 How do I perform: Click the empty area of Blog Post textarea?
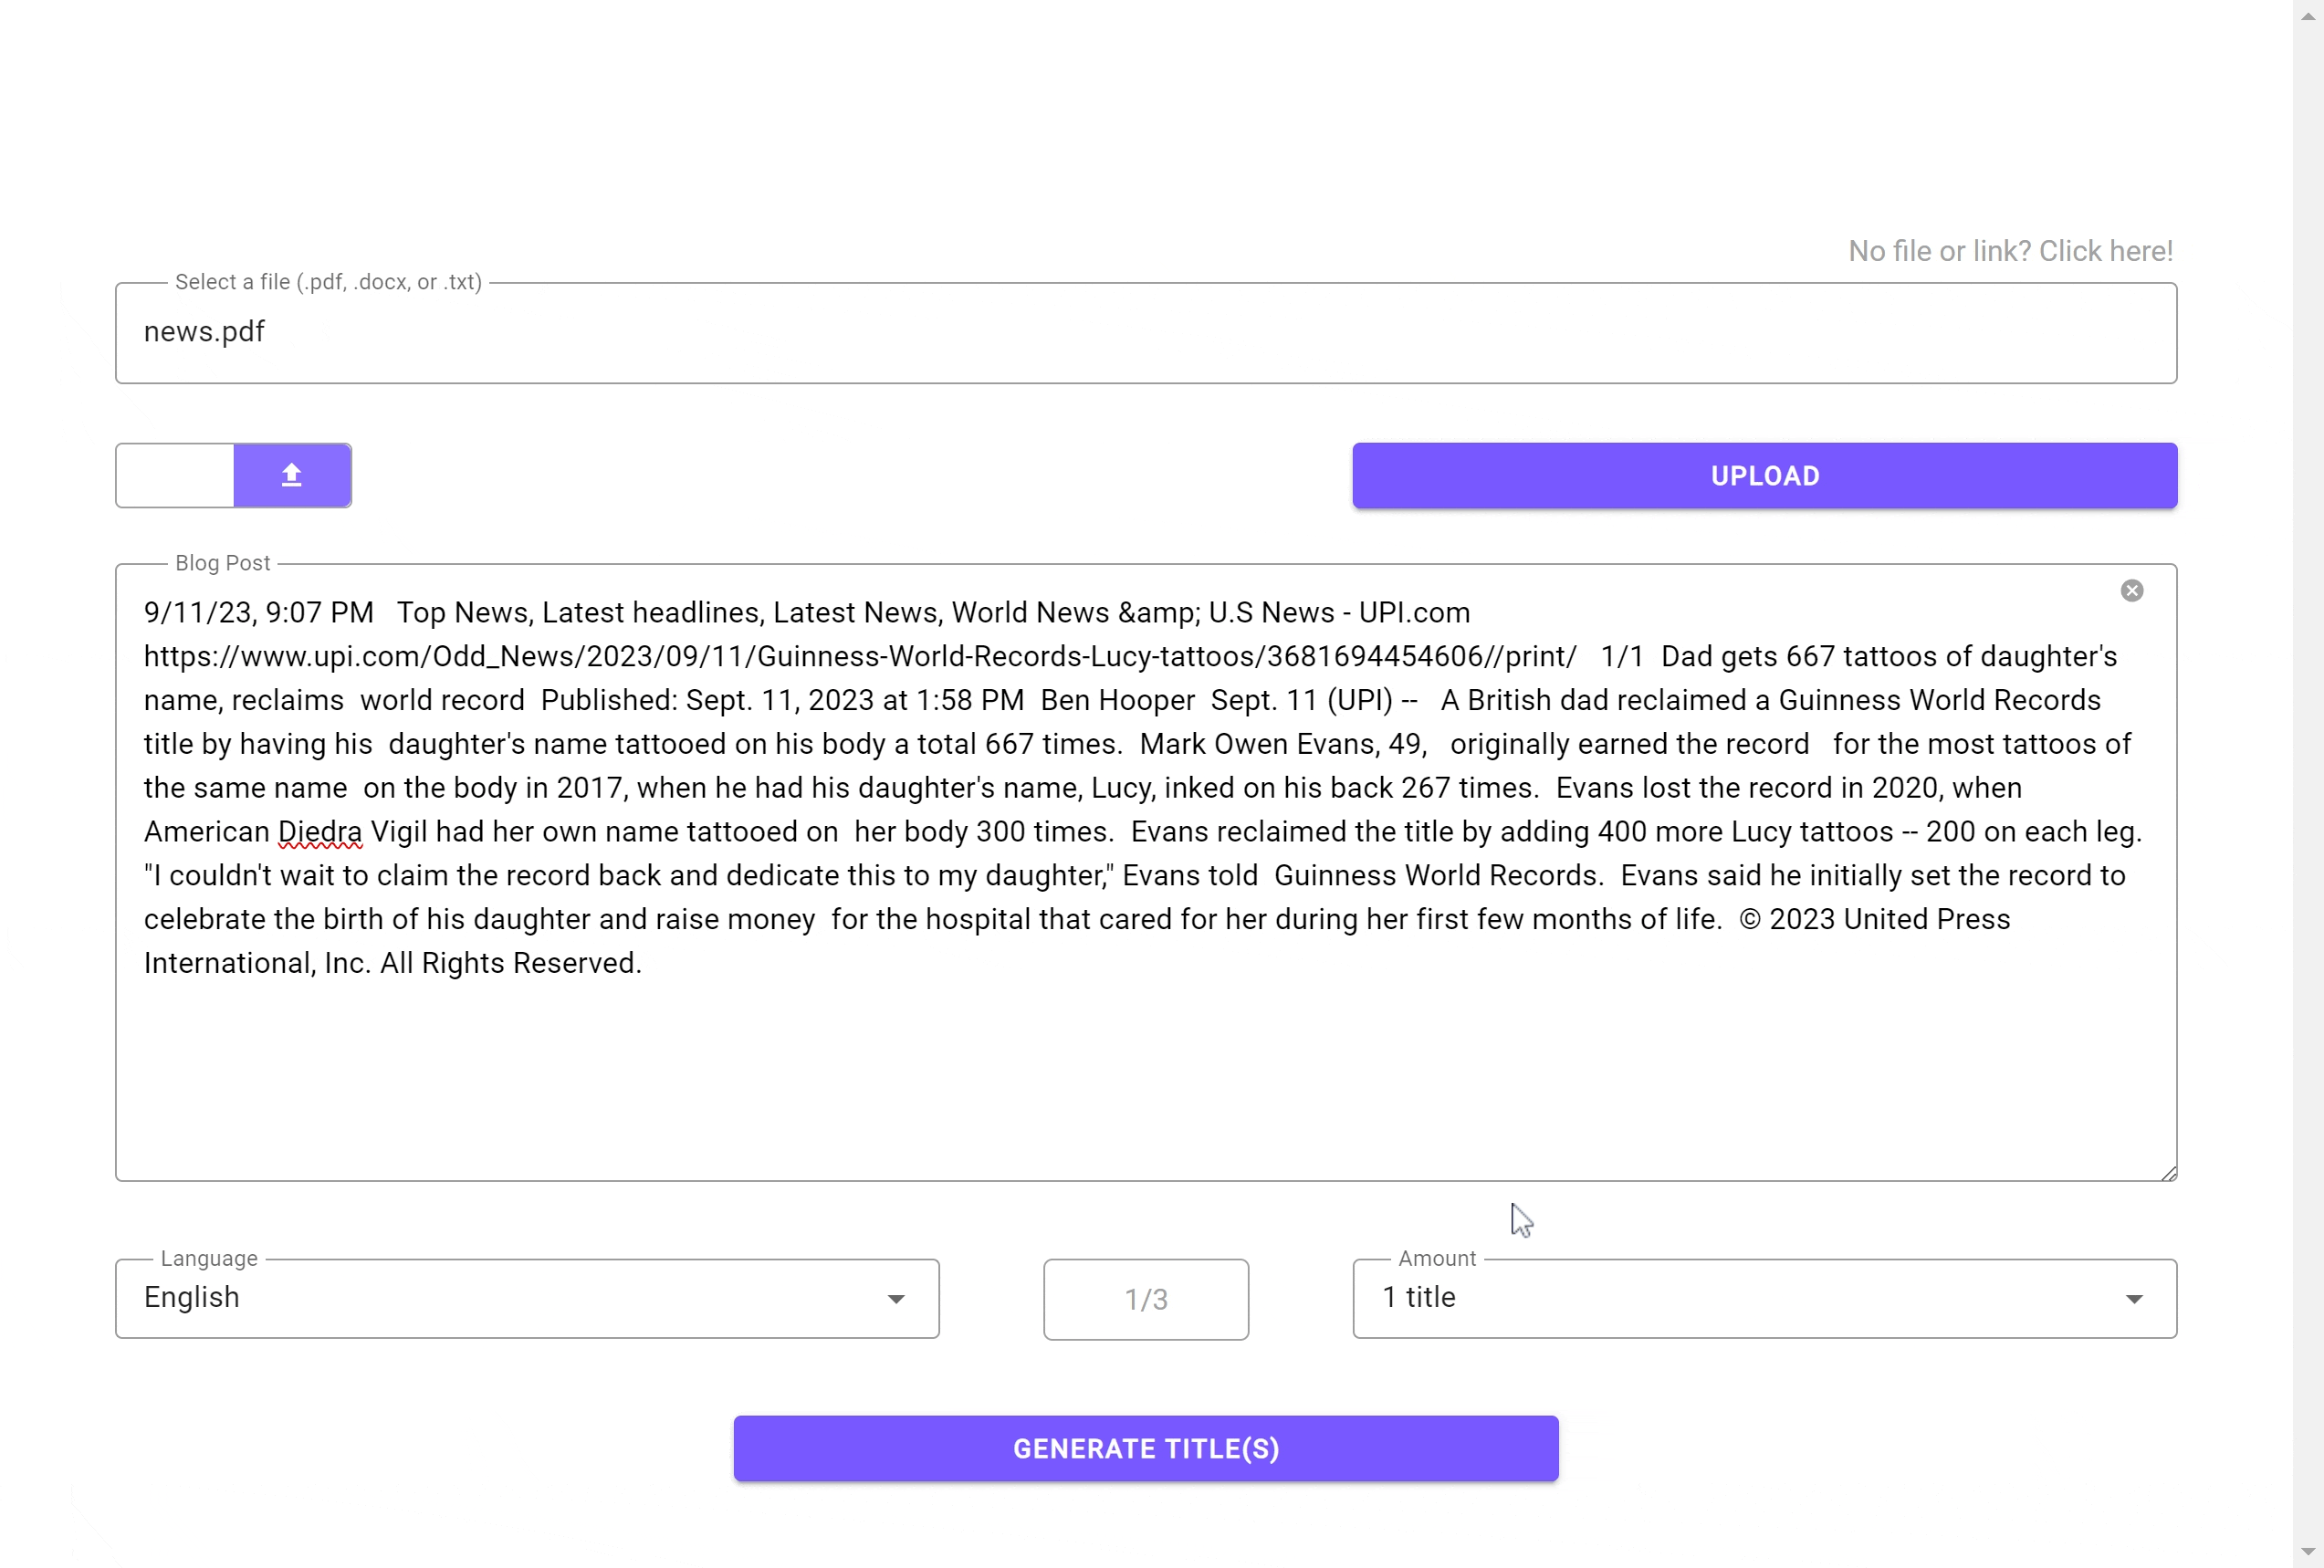tap(1146, 1080)
